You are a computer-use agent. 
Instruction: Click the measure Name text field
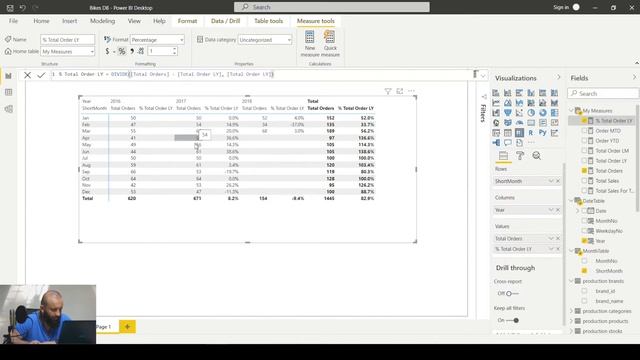pos(67,40)
